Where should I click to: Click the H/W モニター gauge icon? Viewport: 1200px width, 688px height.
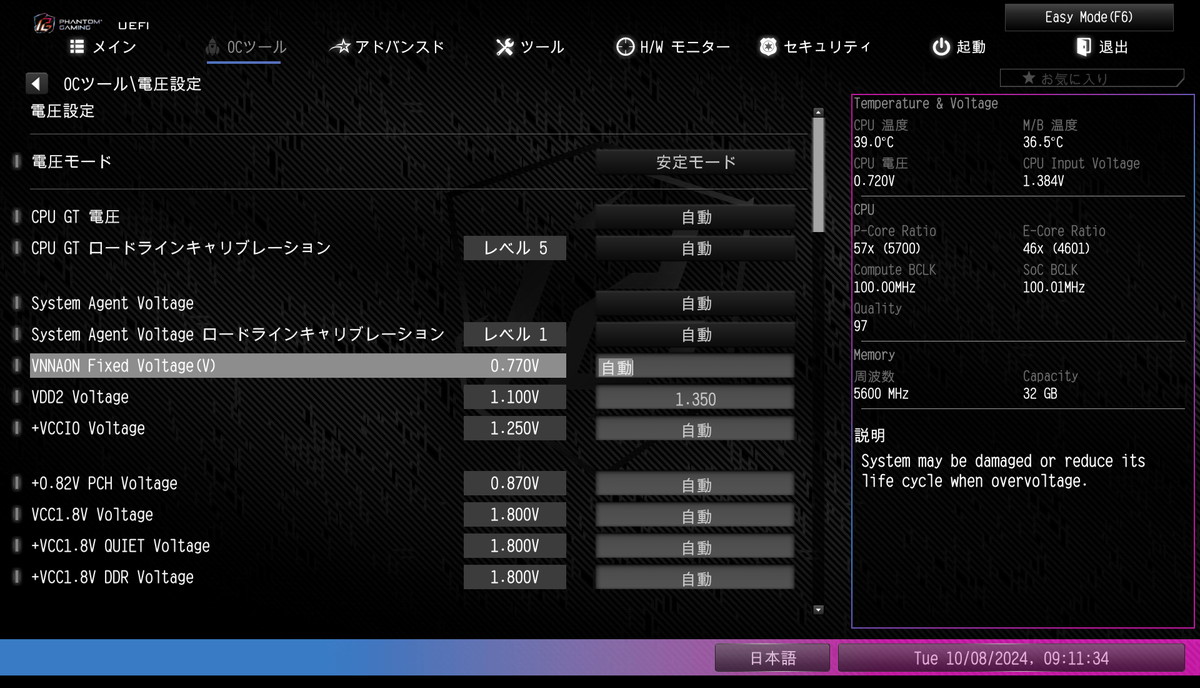[625, 47]
